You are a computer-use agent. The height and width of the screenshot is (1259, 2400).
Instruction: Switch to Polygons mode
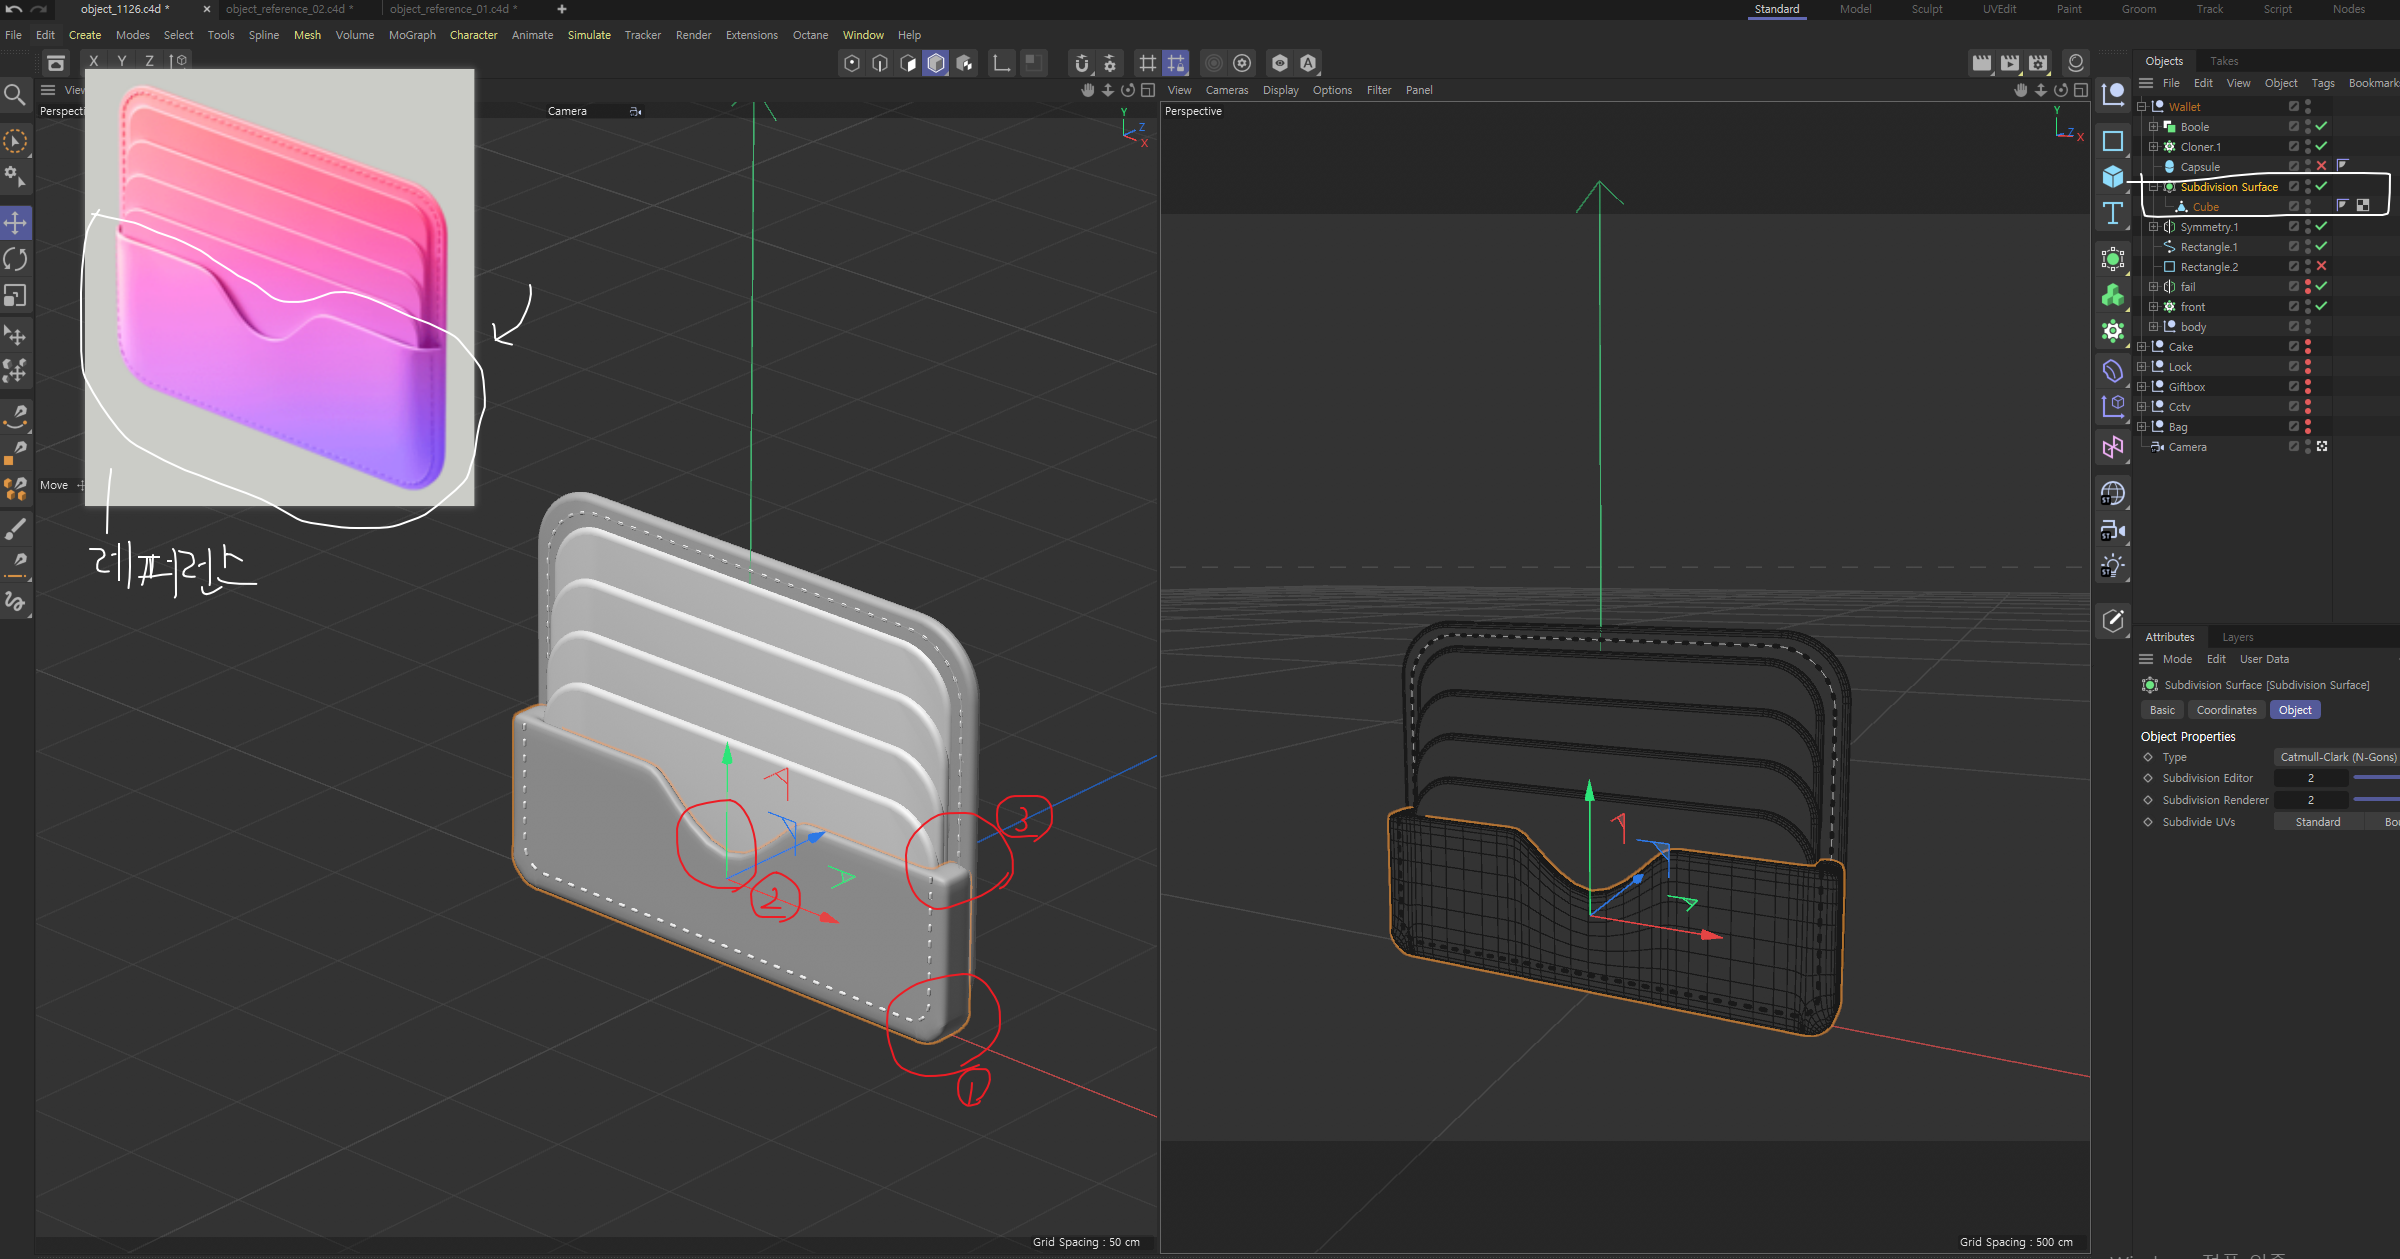point(907,63)
